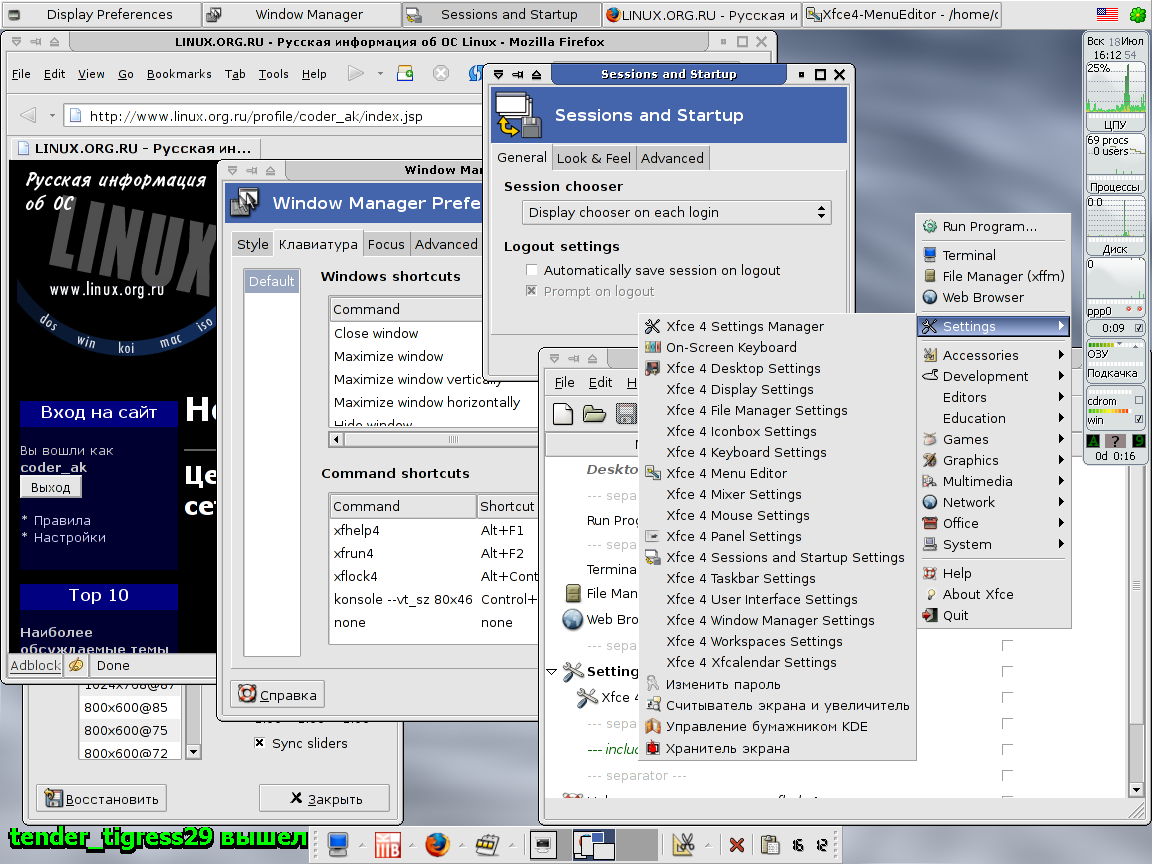Click the Open folder icon in Menu Editor toolbar
Screen dimensions: 1152x864
click(x=594, y=414)
